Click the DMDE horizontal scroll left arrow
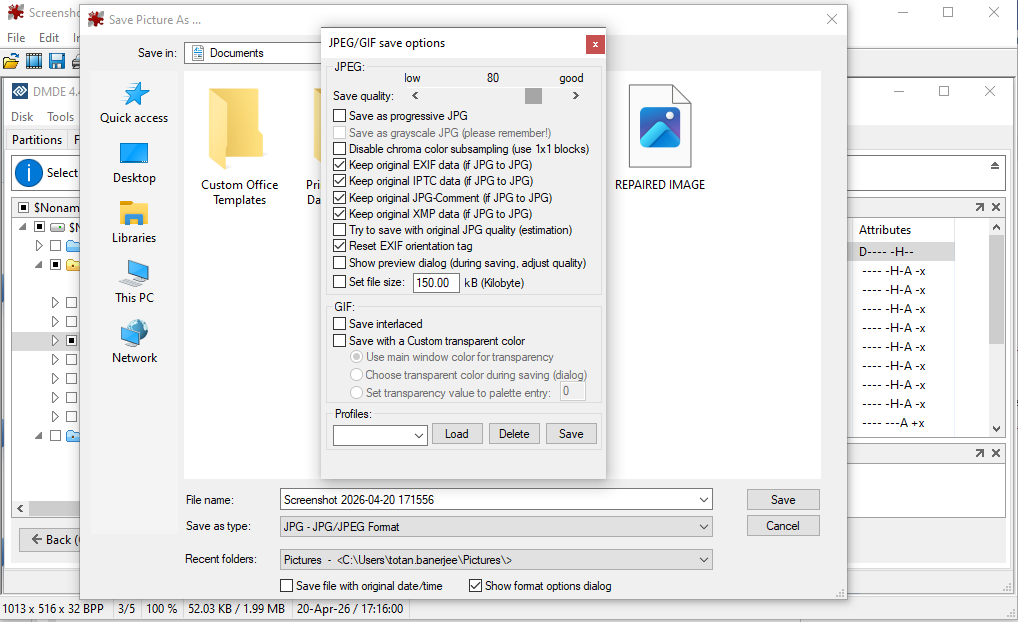This screenshot has height=622, width=1018. (21, 508)
